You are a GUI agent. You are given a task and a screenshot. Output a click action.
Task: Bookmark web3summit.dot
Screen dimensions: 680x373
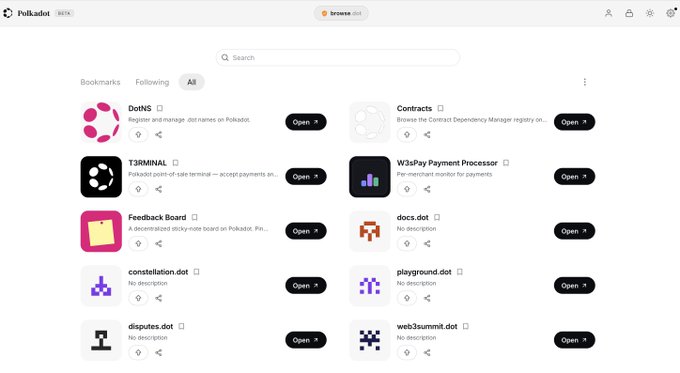[x=465, y=326]
